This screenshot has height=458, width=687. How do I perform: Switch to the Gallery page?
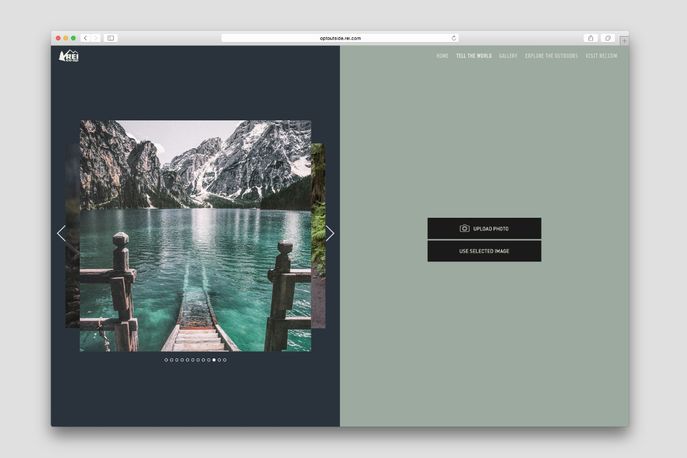pyautogui.click(x=508, y=56)
